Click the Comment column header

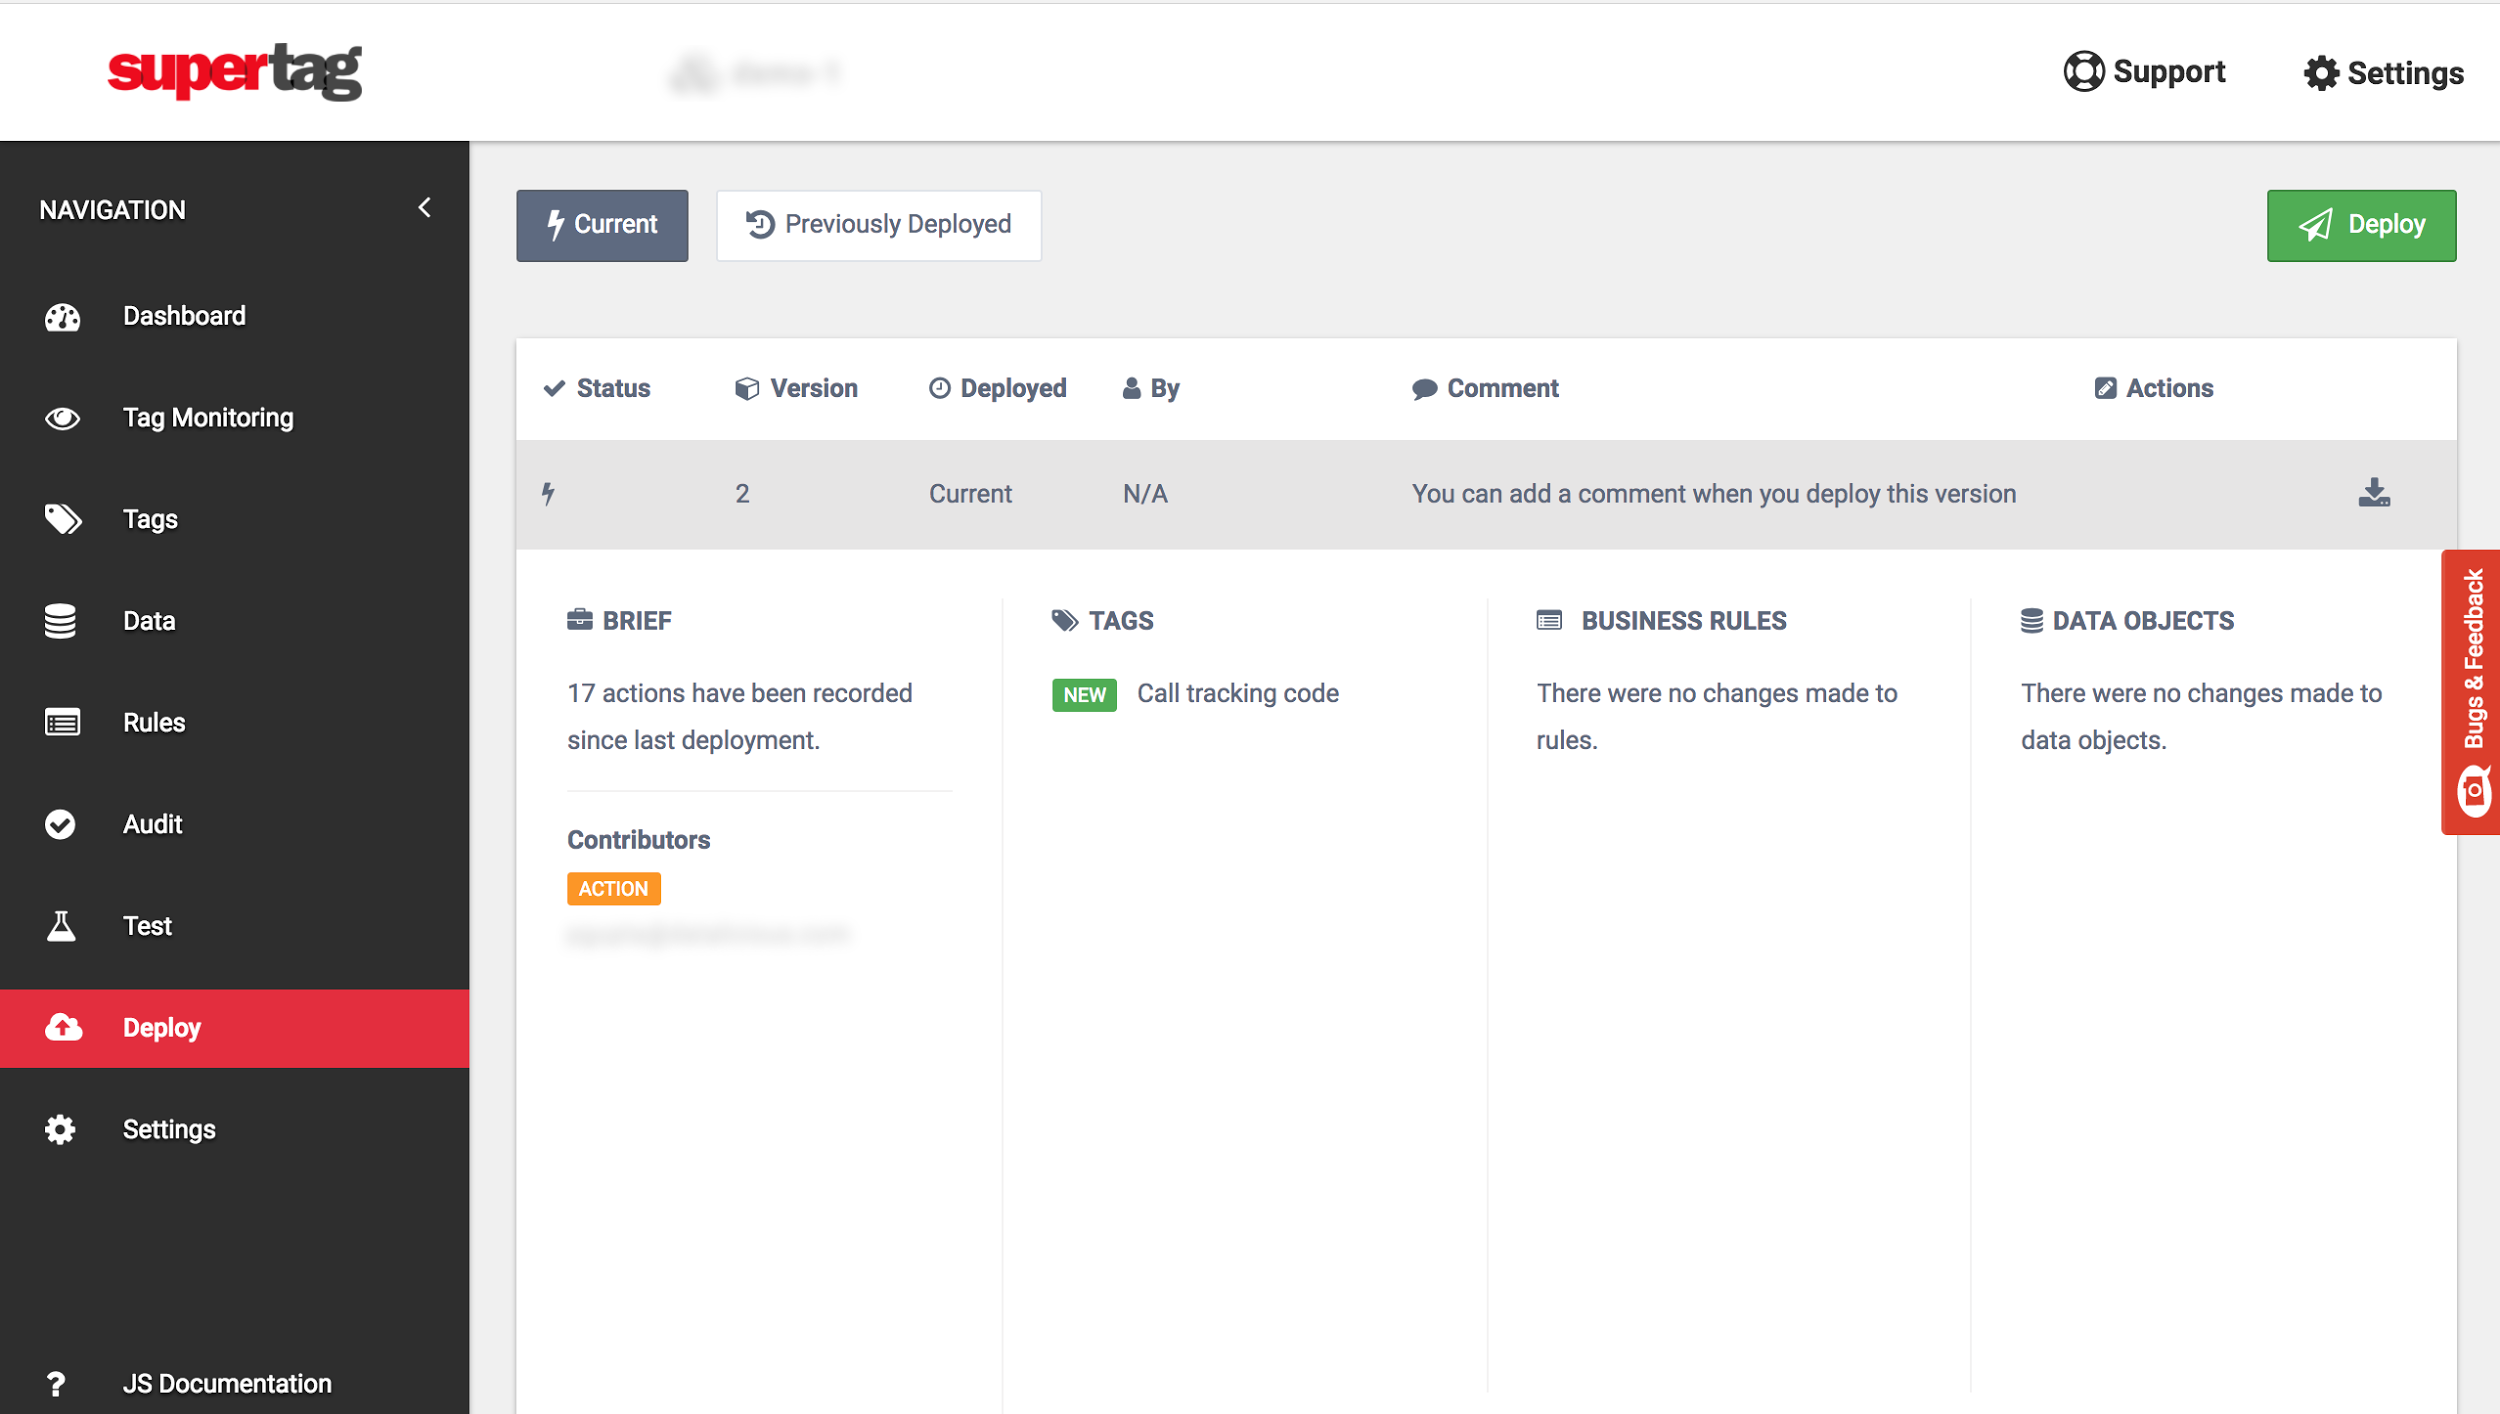pyautogui.click(x=1485, y=388)
